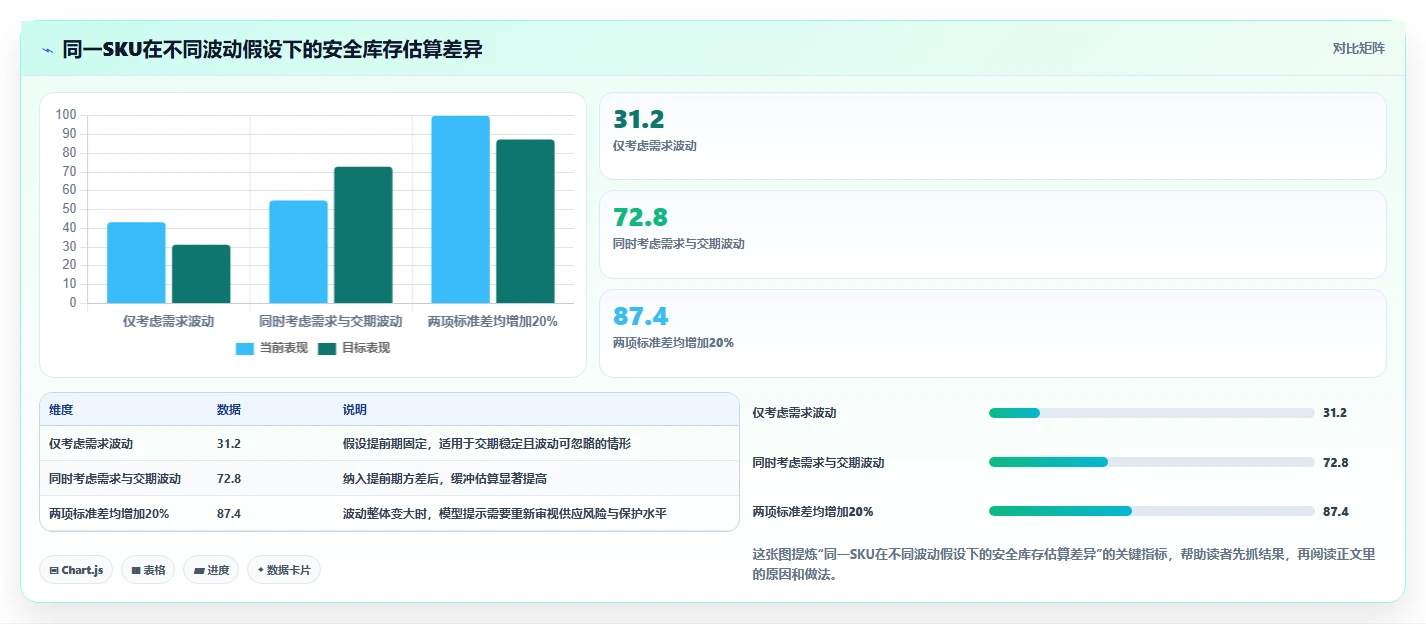Click table cell 两项标准差均增加20%
The width and height of the screenshot is (1426, 624).
(109, 514)
